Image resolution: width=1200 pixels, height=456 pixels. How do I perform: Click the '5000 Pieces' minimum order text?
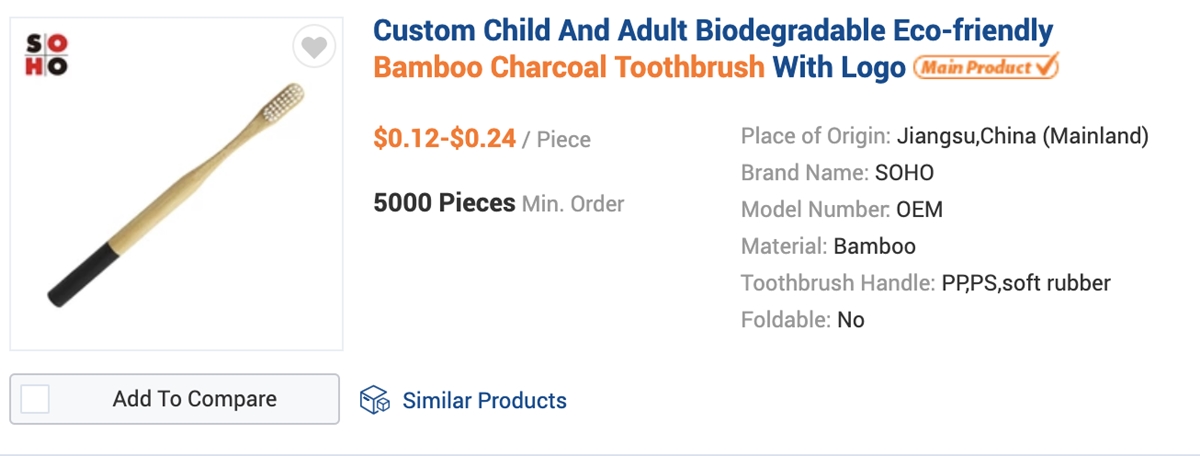tap(444, 203)
